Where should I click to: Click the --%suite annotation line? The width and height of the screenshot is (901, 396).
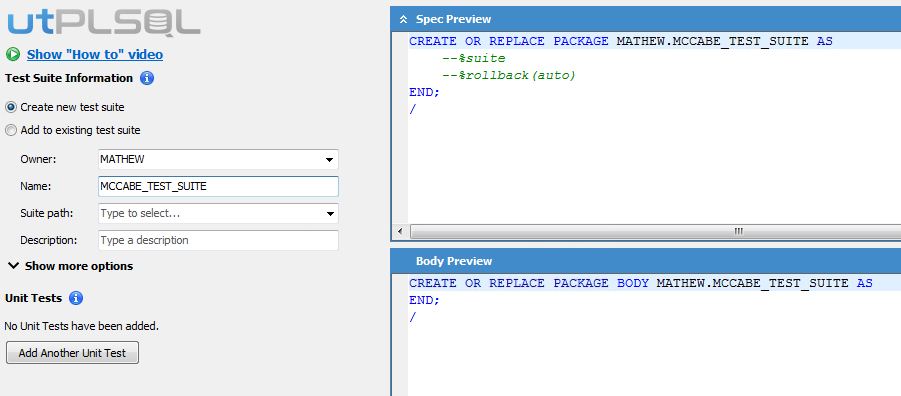[x=474, y=58]
